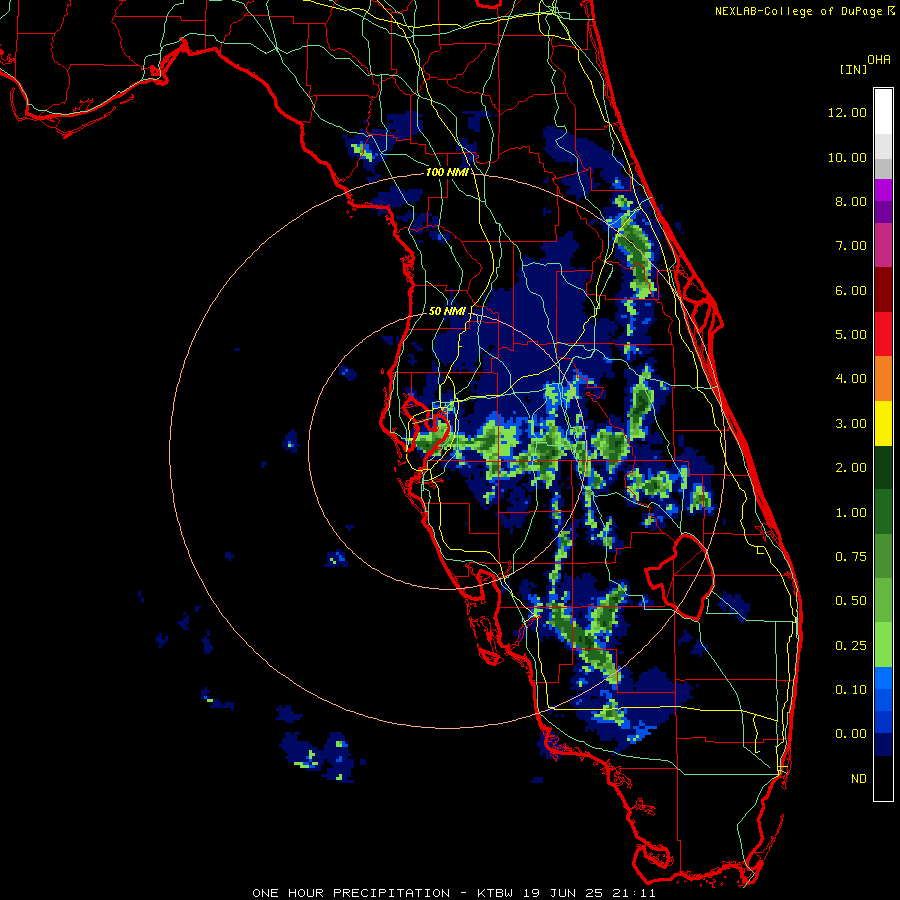This screenshot has width=900, height=900.
Task: Select the 8.00 legend value
Action: [851, 201]
